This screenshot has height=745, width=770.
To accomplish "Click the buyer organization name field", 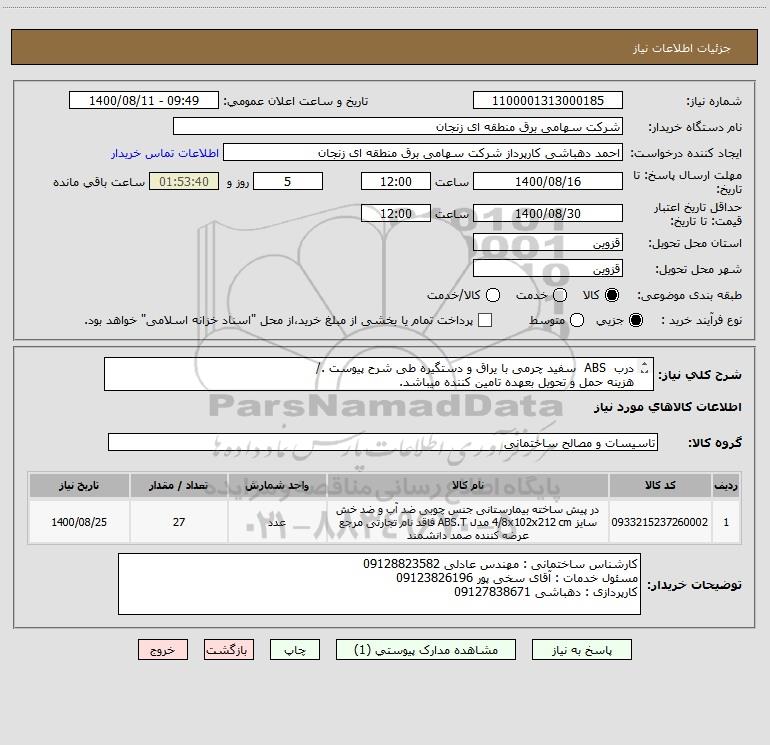I will point(398,127).
